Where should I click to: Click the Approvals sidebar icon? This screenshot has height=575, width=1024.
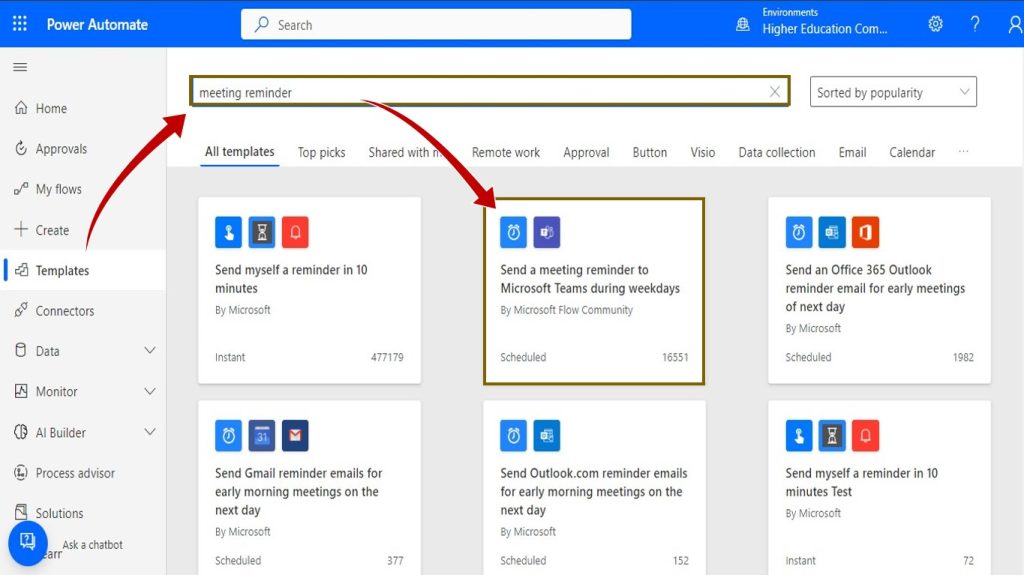(x=21, y=148)
